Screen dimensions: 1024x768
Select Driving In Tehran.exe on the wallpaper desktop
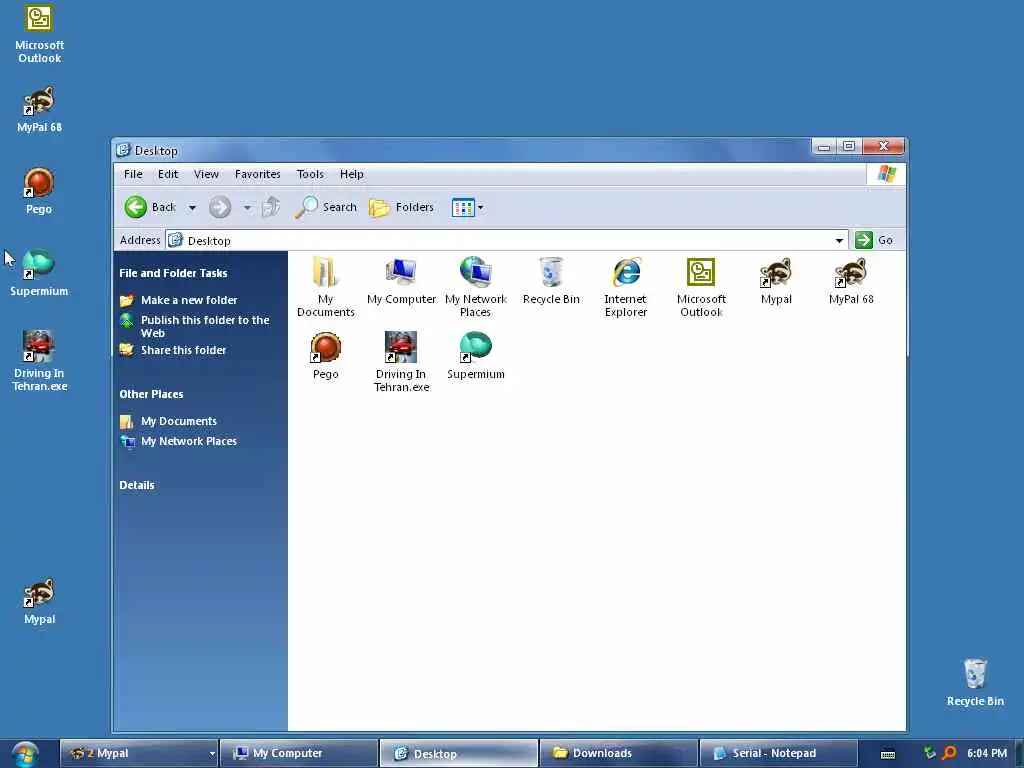point(39,362)
